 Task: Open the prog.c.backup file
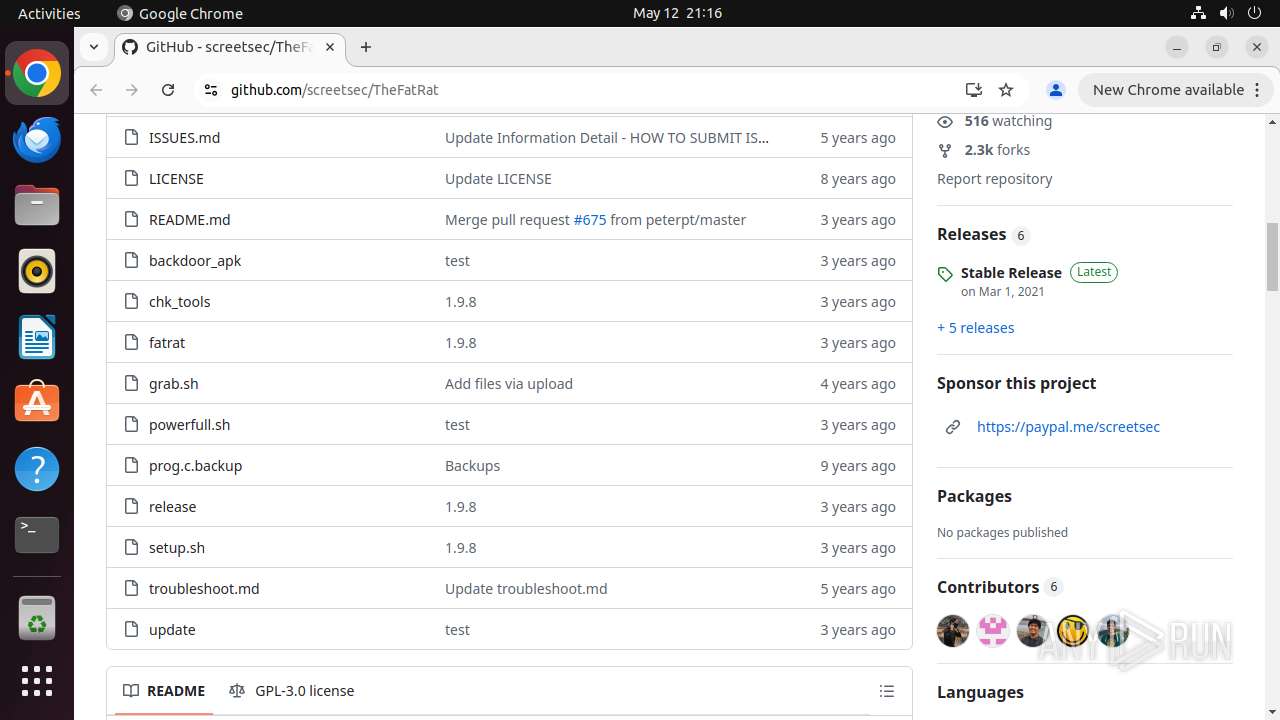click(x=195, y=466)
